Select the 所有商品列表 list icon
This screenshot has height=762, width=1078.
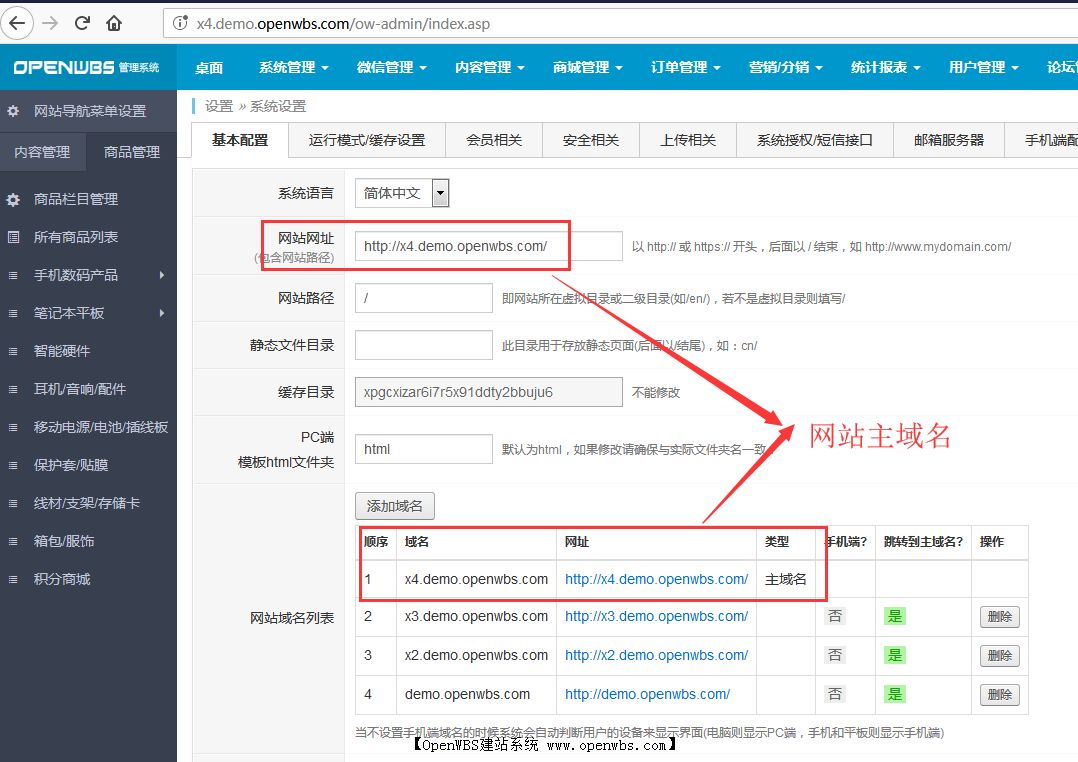pos(14,237)
